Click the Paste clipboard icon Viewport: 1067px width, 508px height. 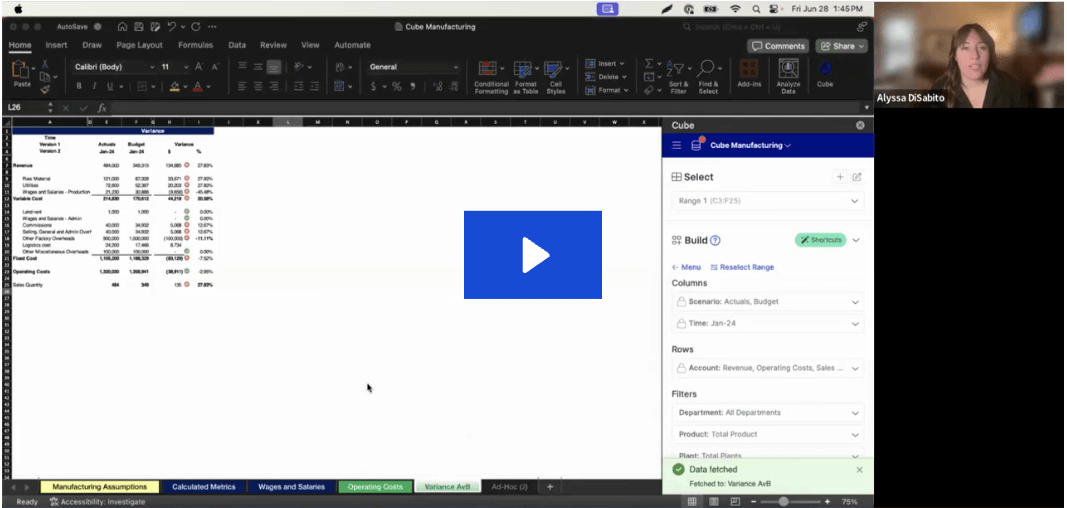[x=21, y=71]
